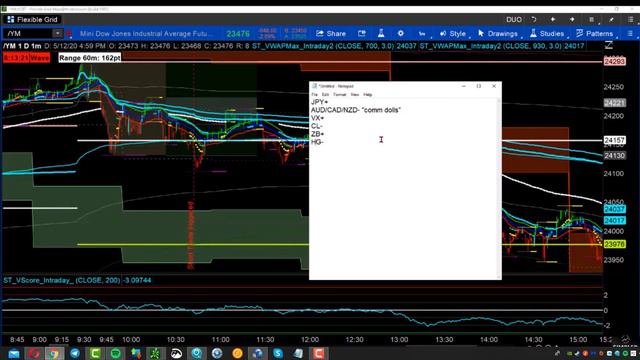Image resolution: width=640 pixels, height=360 pixels.
Task: Click the 12:00 time axis label
Action: 310,340
